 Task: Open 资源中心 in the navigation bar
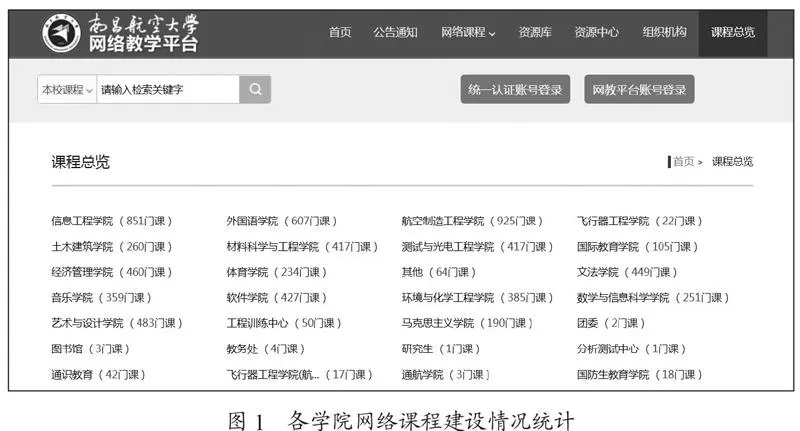click(x=596, y=33)
